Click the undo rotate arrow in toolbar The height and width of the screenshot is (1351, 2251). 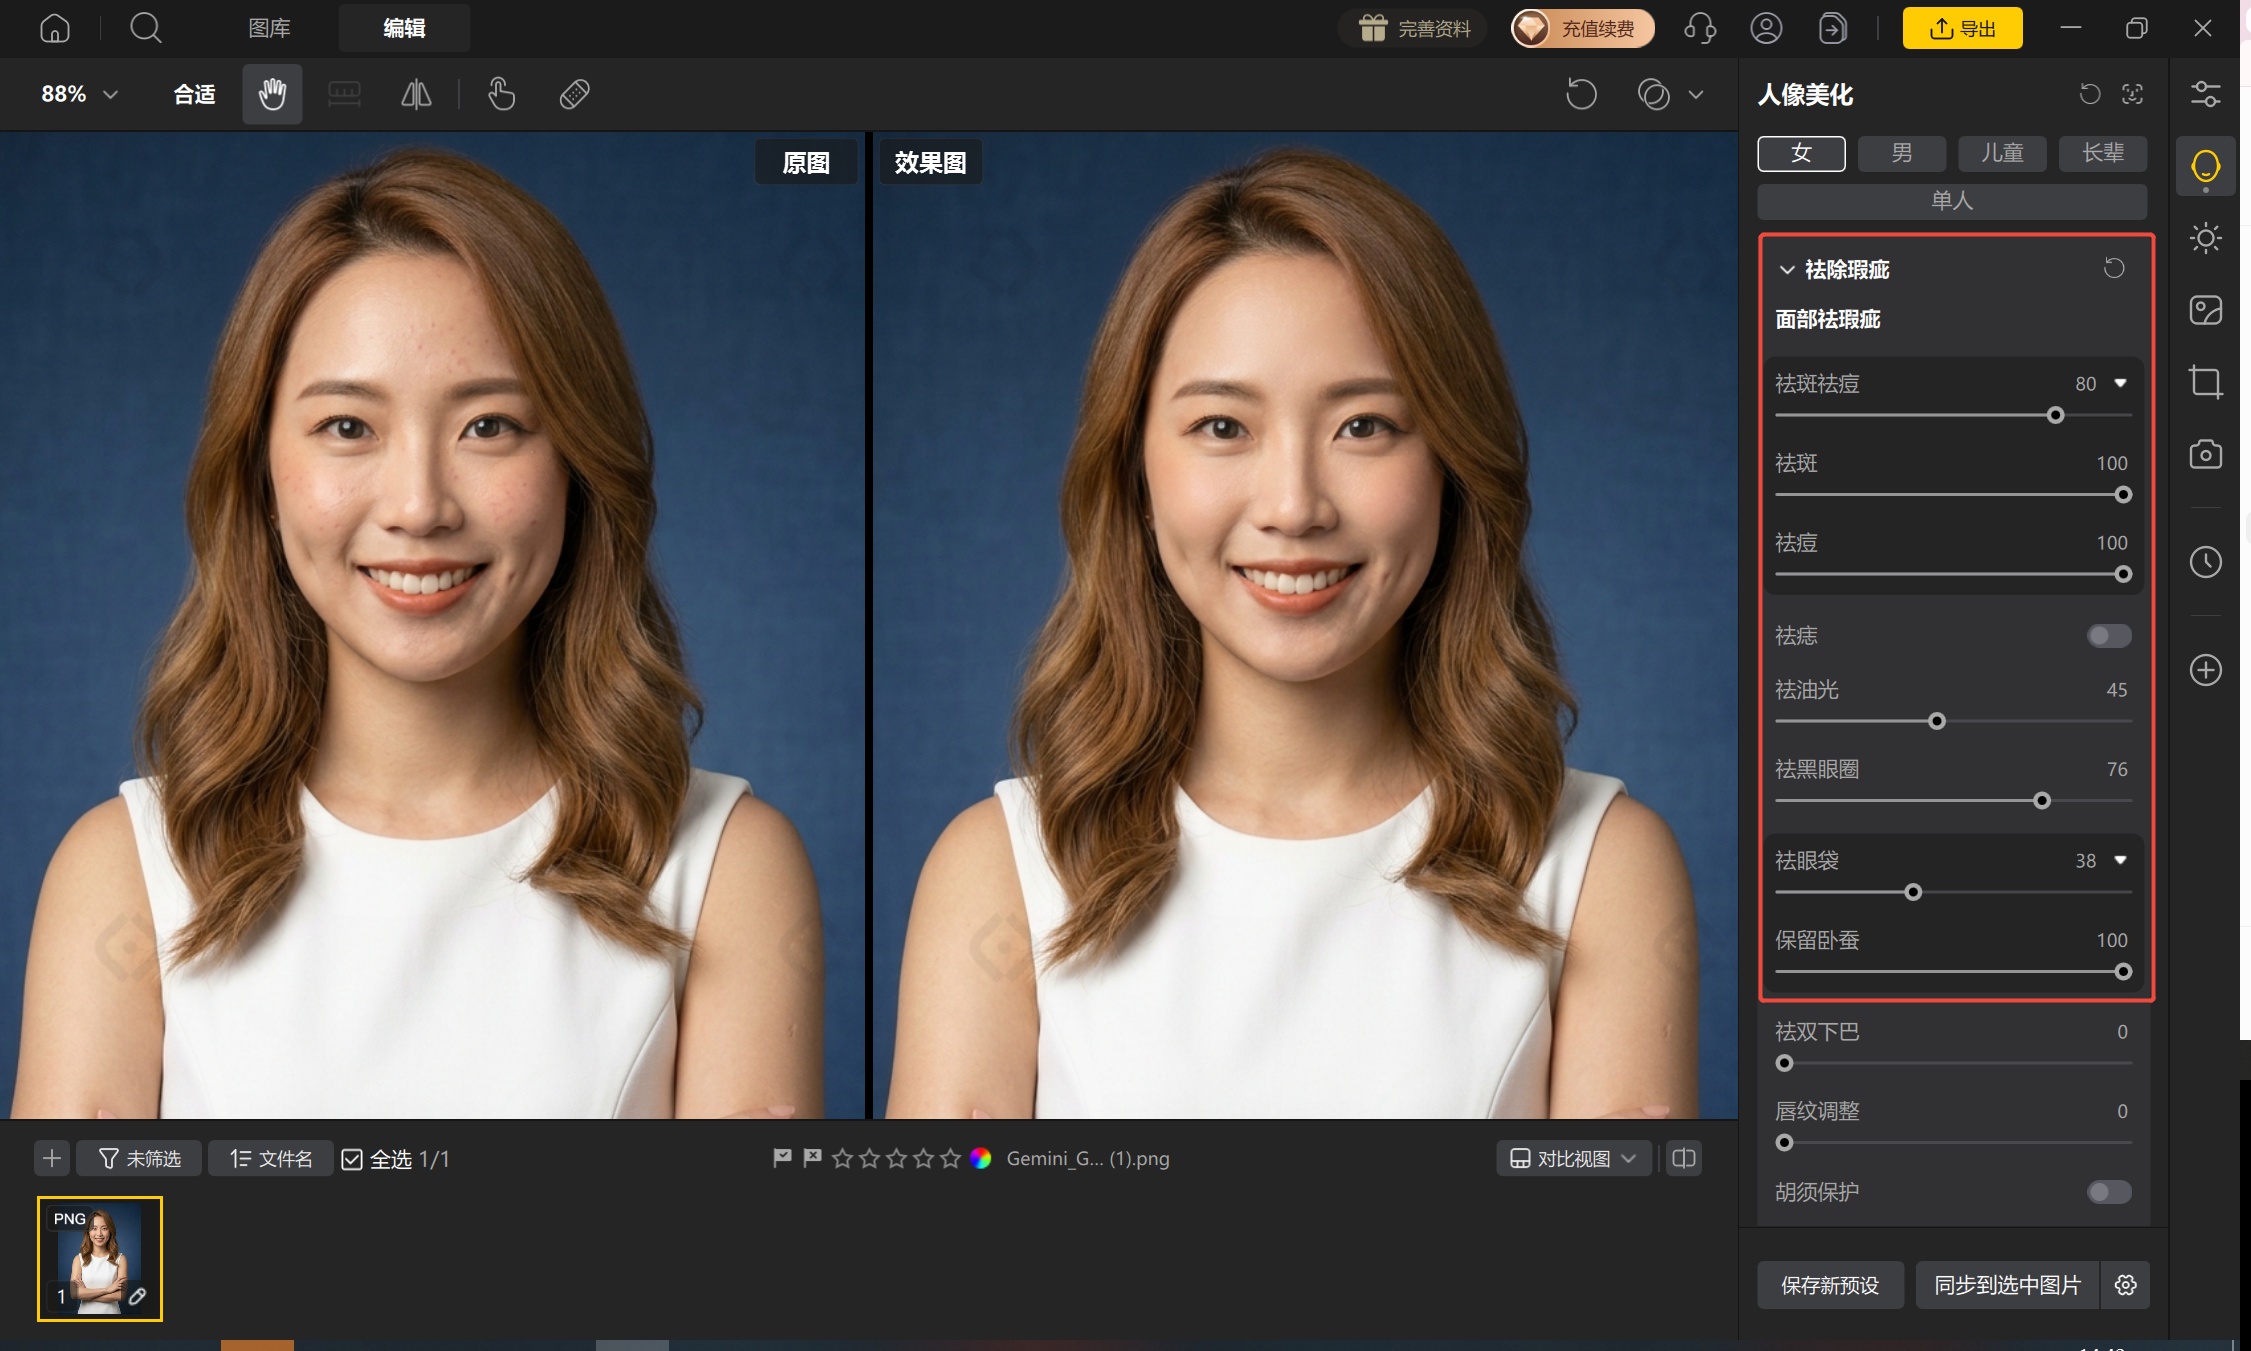[x=1581, y=94]
